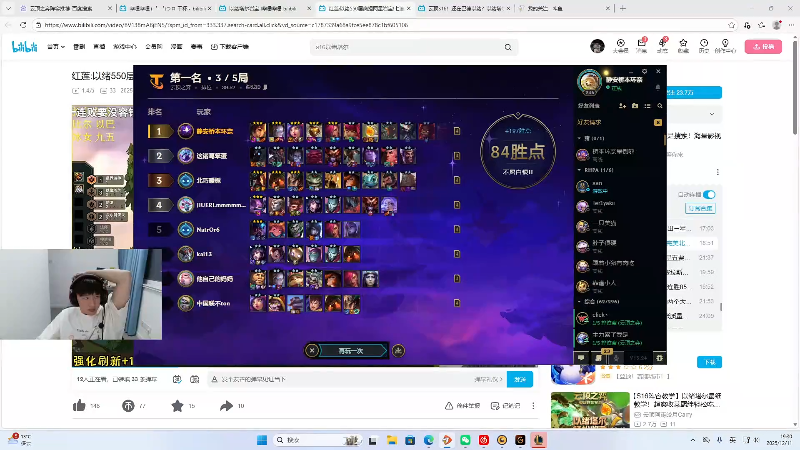Toggle the danmaku display switch icon

coord(177,379)
